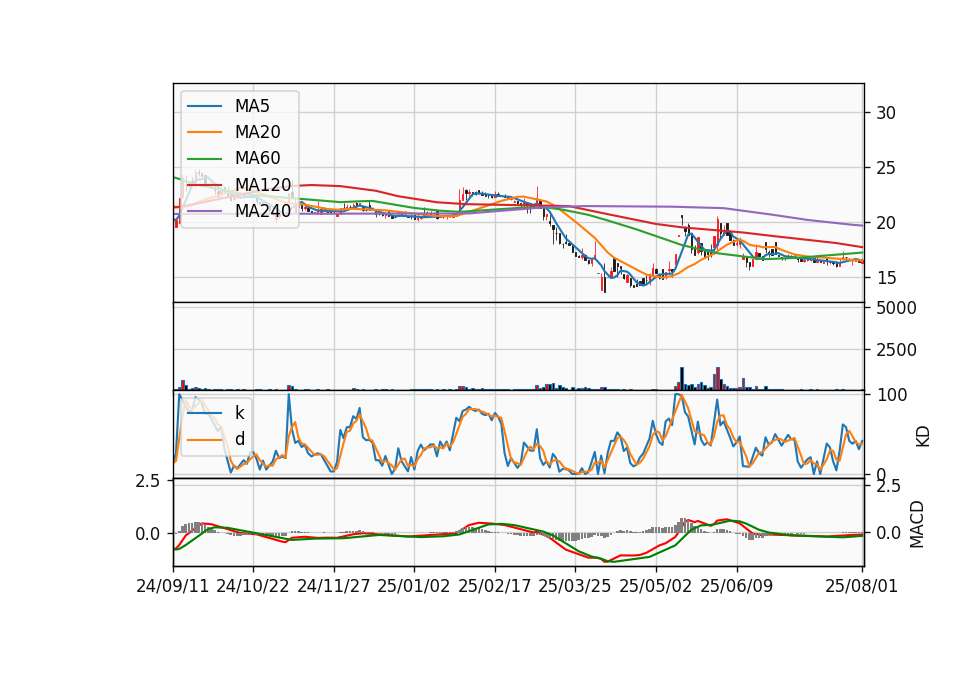Click the orange MA20 legend line sample
The image size is (960, 690).
[204, 132]
